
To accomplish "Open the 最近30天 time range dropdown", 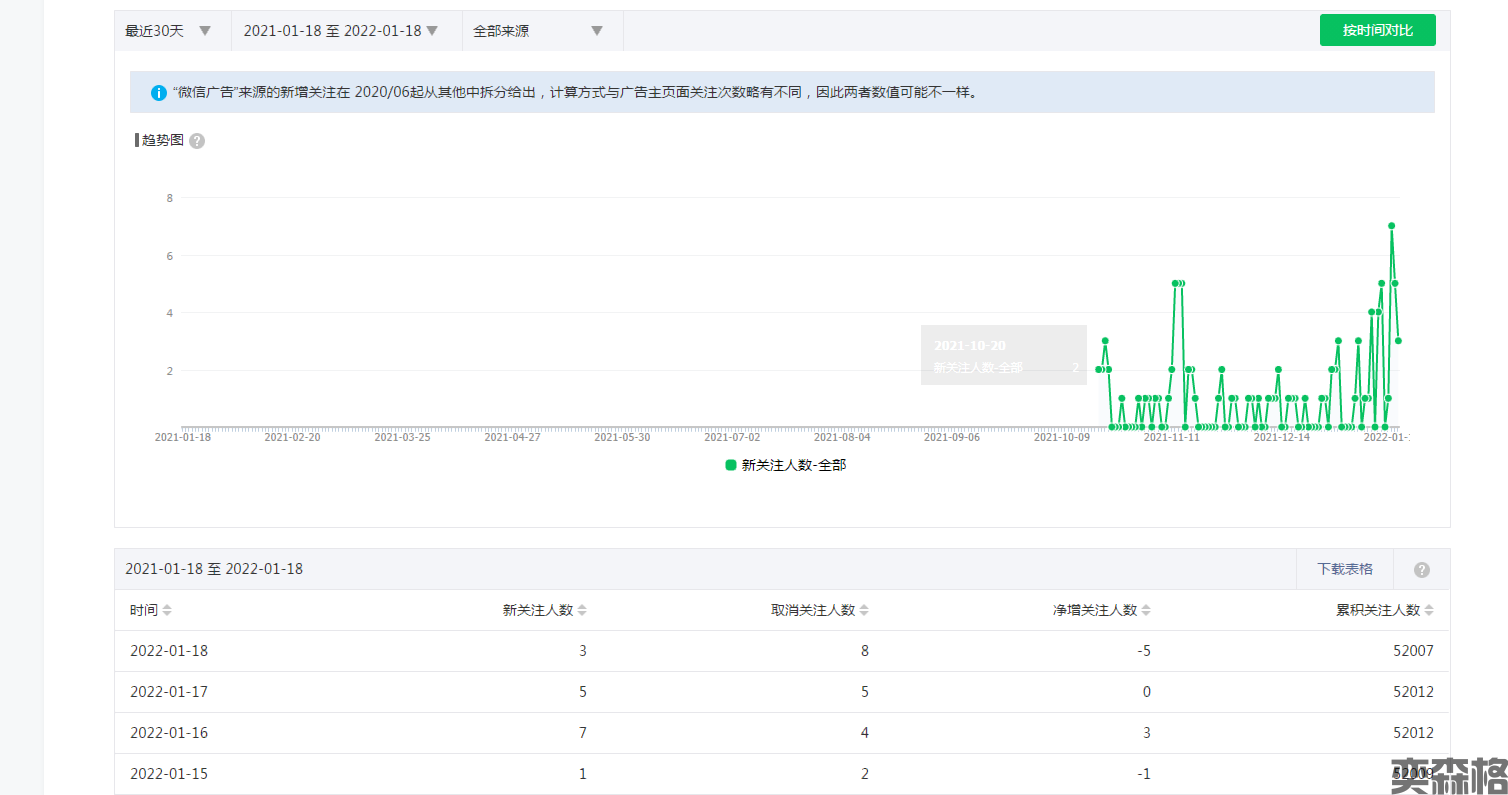I will tap(168, 31).
